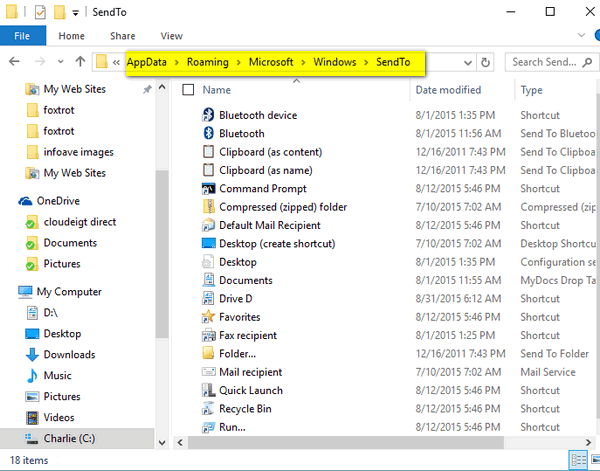Screen dimensions: 600x471
Task: Click the Videos film icon in sidebar
Action: click(32, 418)
